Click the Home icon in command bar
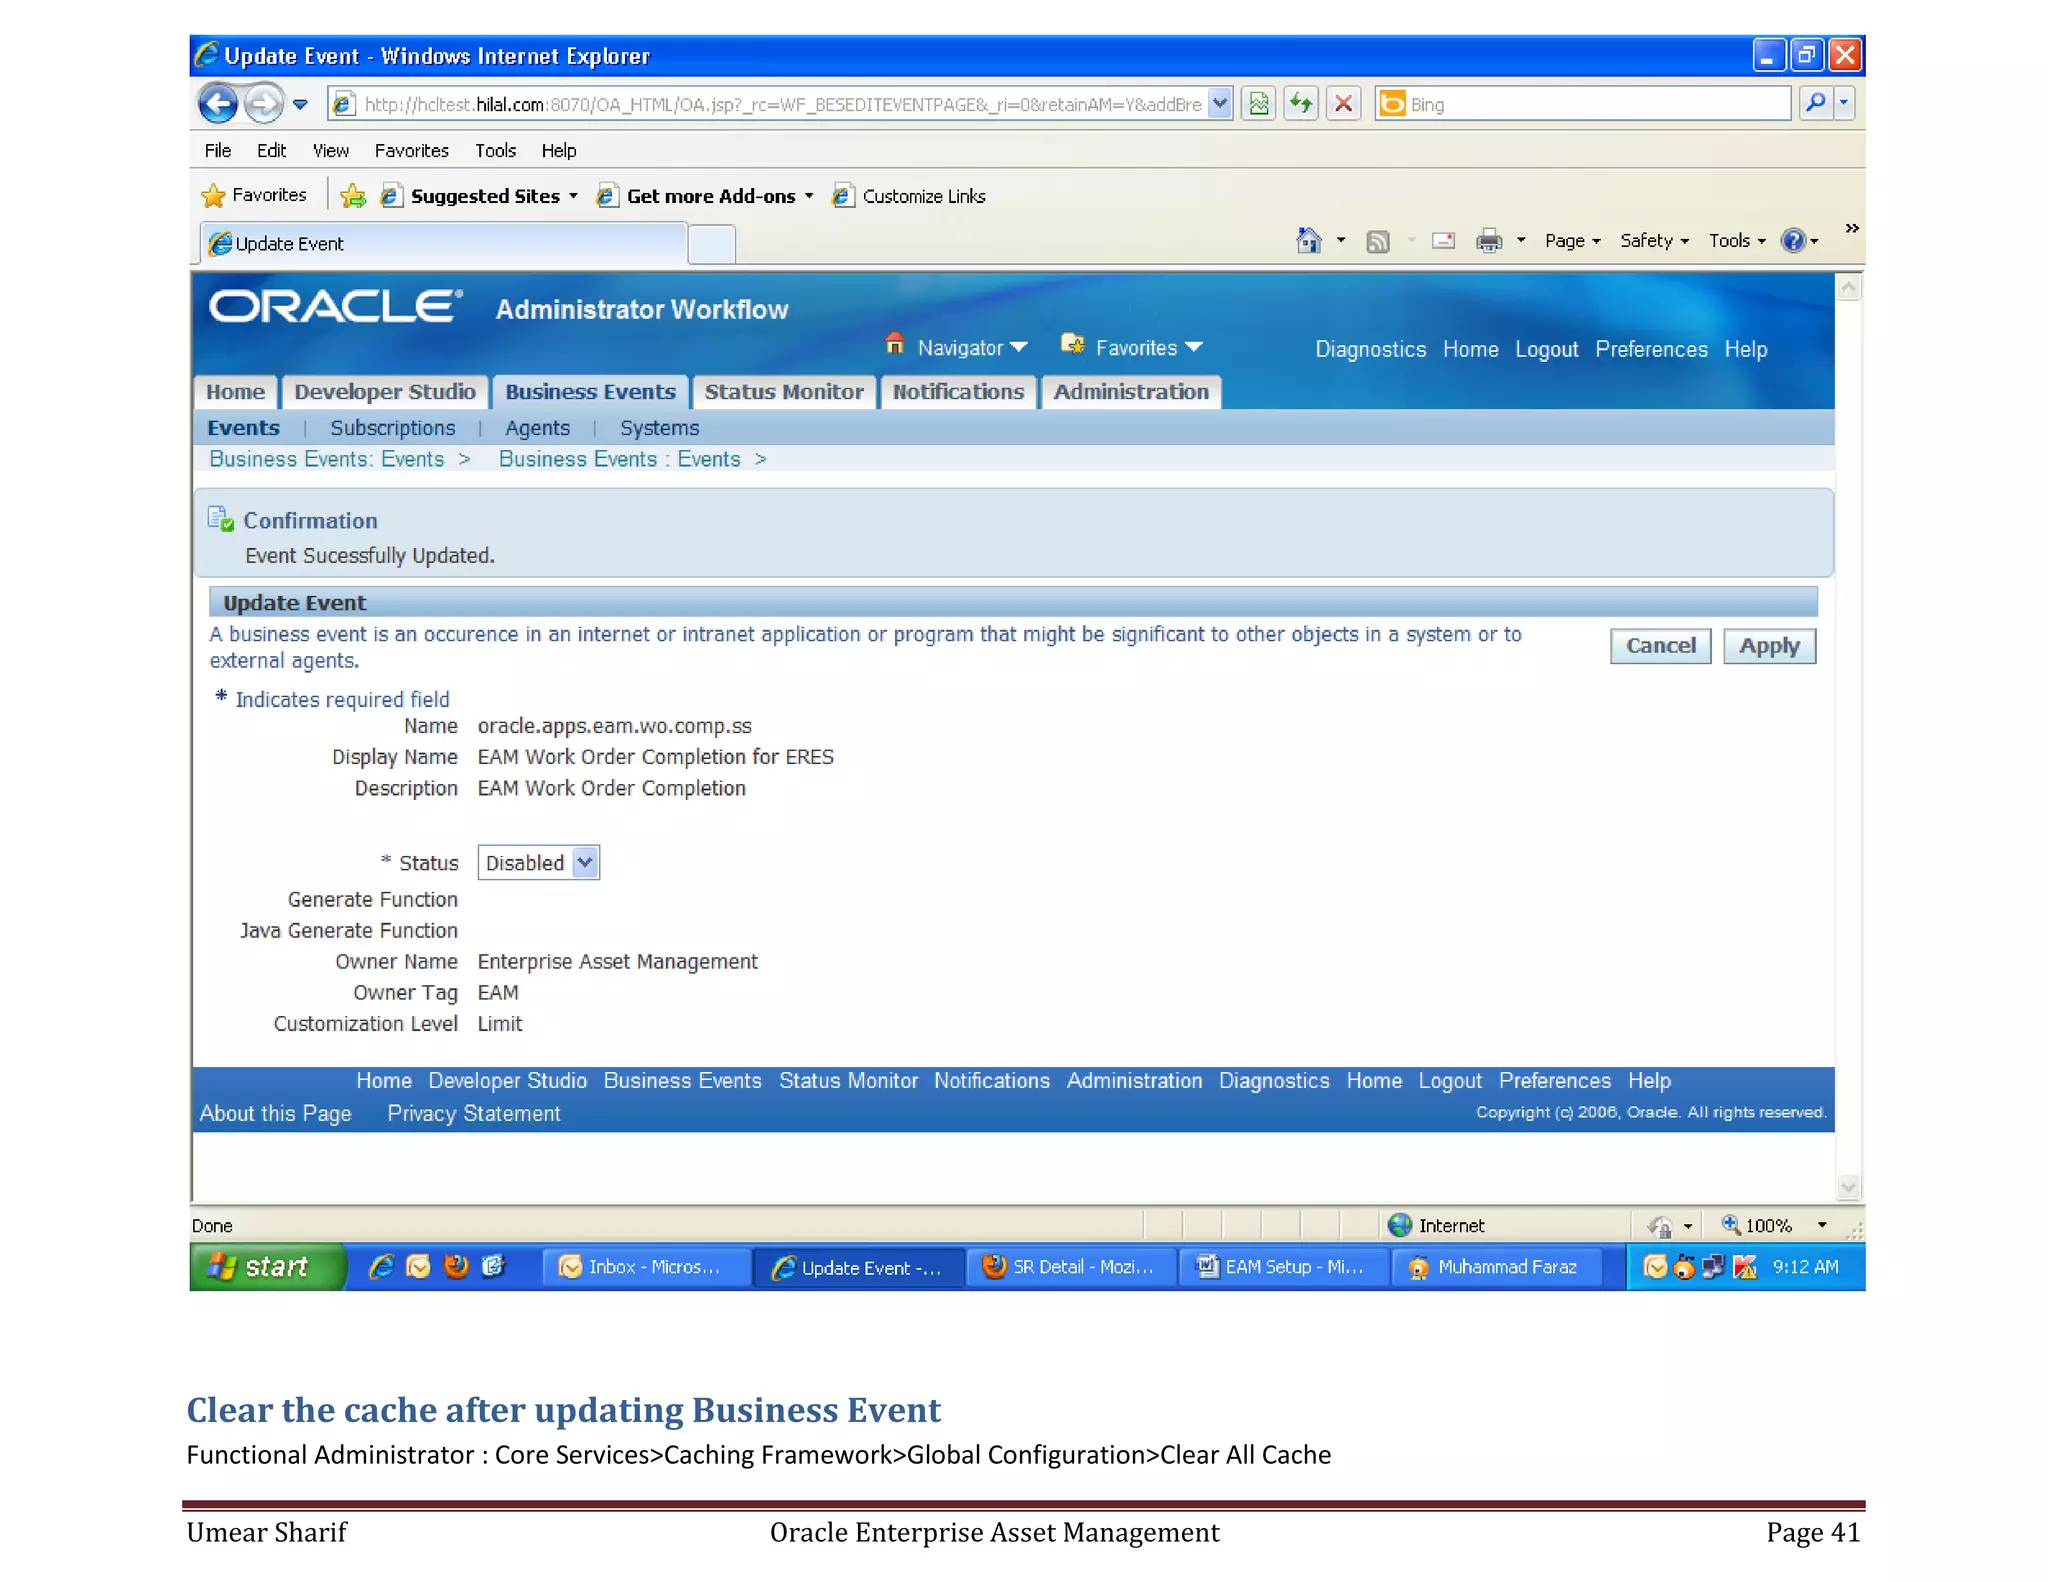2048x1582 pixels. pos(1308,241)
